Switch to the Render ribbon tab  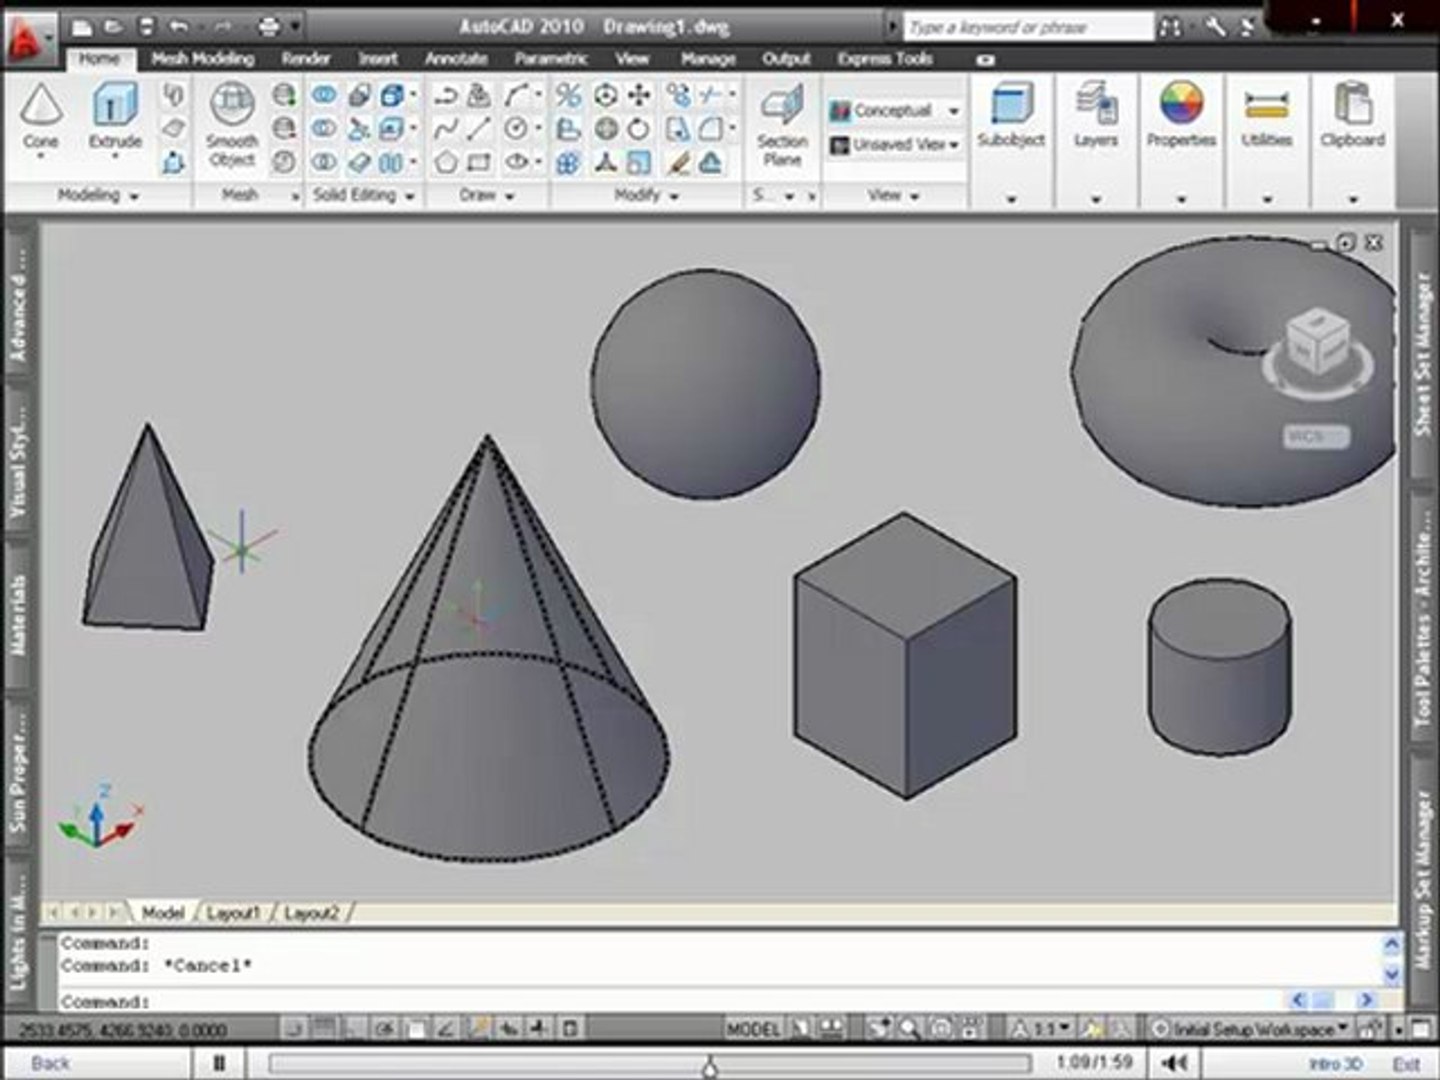point(305,59)
